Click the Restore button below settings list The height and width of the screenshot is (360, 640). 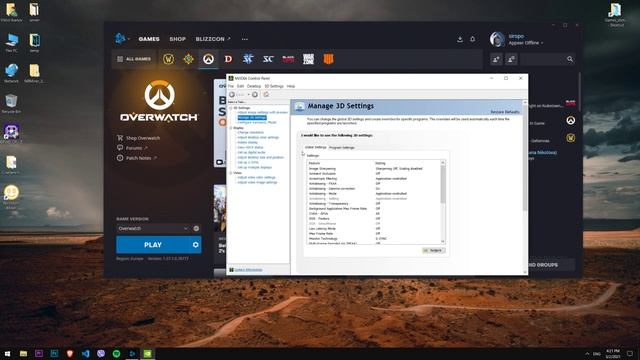click(434, 250)
